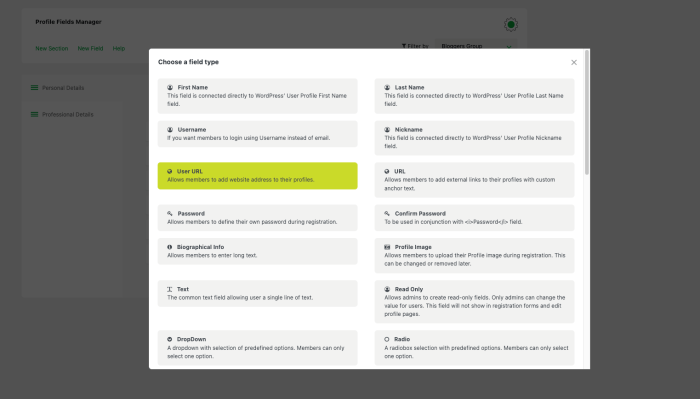
Task: Click the text cursor icon beside Text
Action: 170,289
